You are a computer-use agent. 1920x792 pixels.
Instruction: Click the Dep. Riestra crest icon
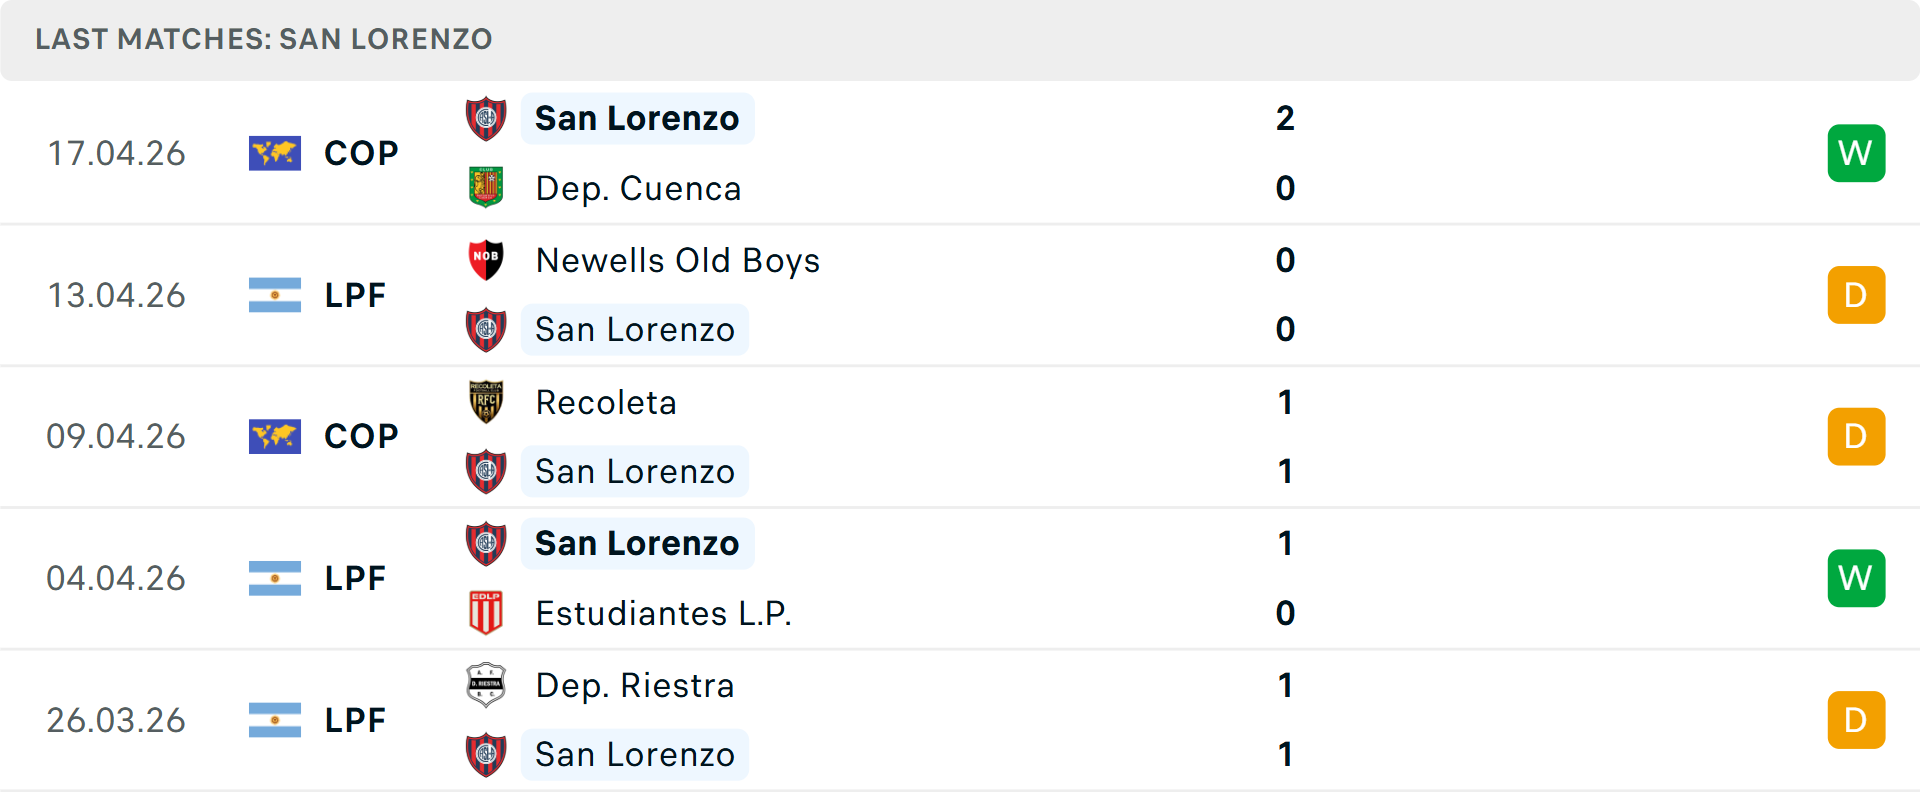(486, 685)
